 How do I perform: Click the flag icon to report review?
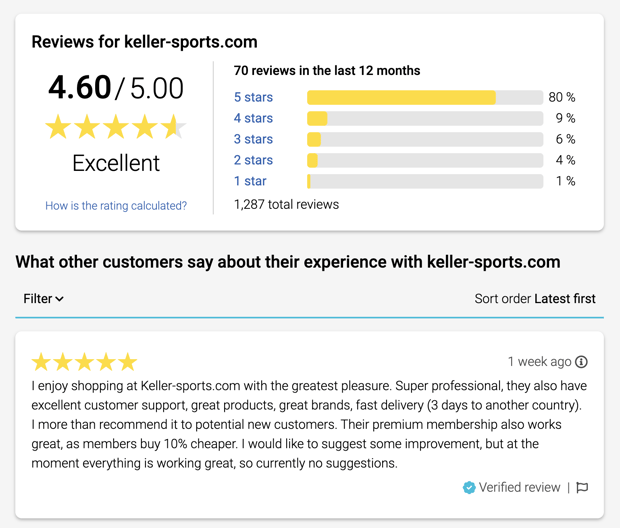coord(582,487)
